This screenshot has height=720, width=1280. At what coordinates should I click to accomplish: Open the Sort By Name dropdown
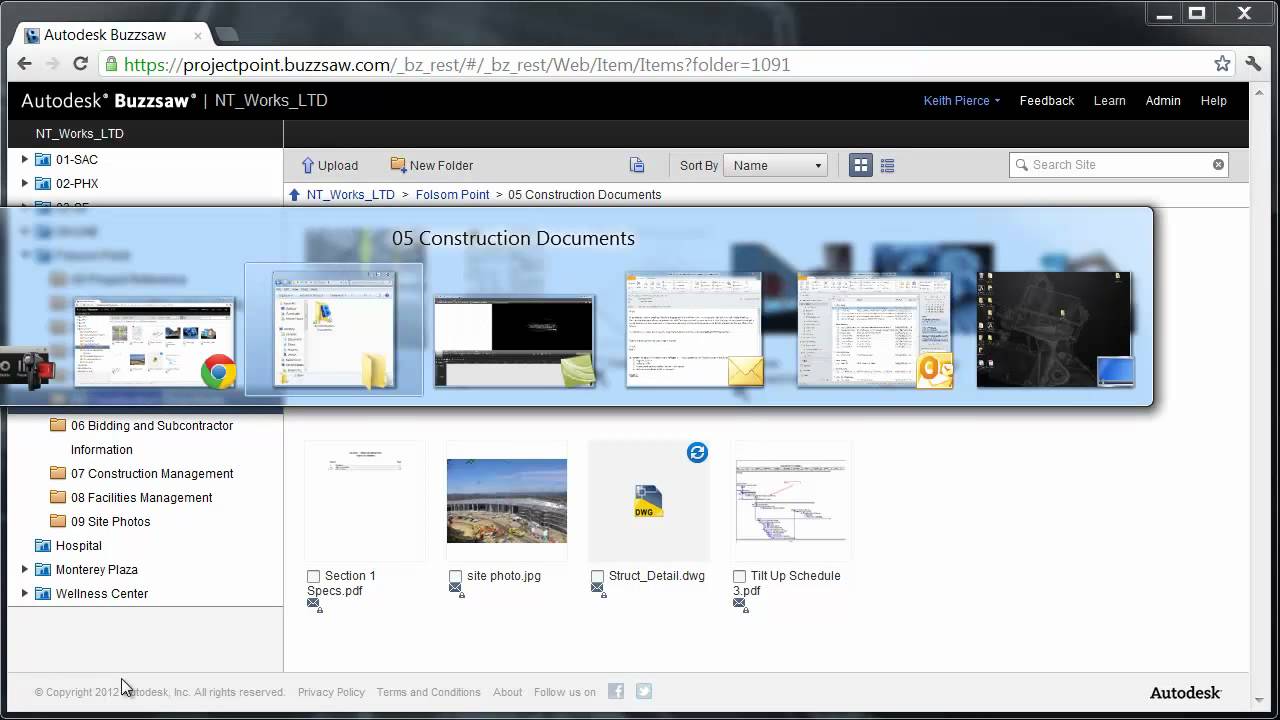click(x=776, y=165)
